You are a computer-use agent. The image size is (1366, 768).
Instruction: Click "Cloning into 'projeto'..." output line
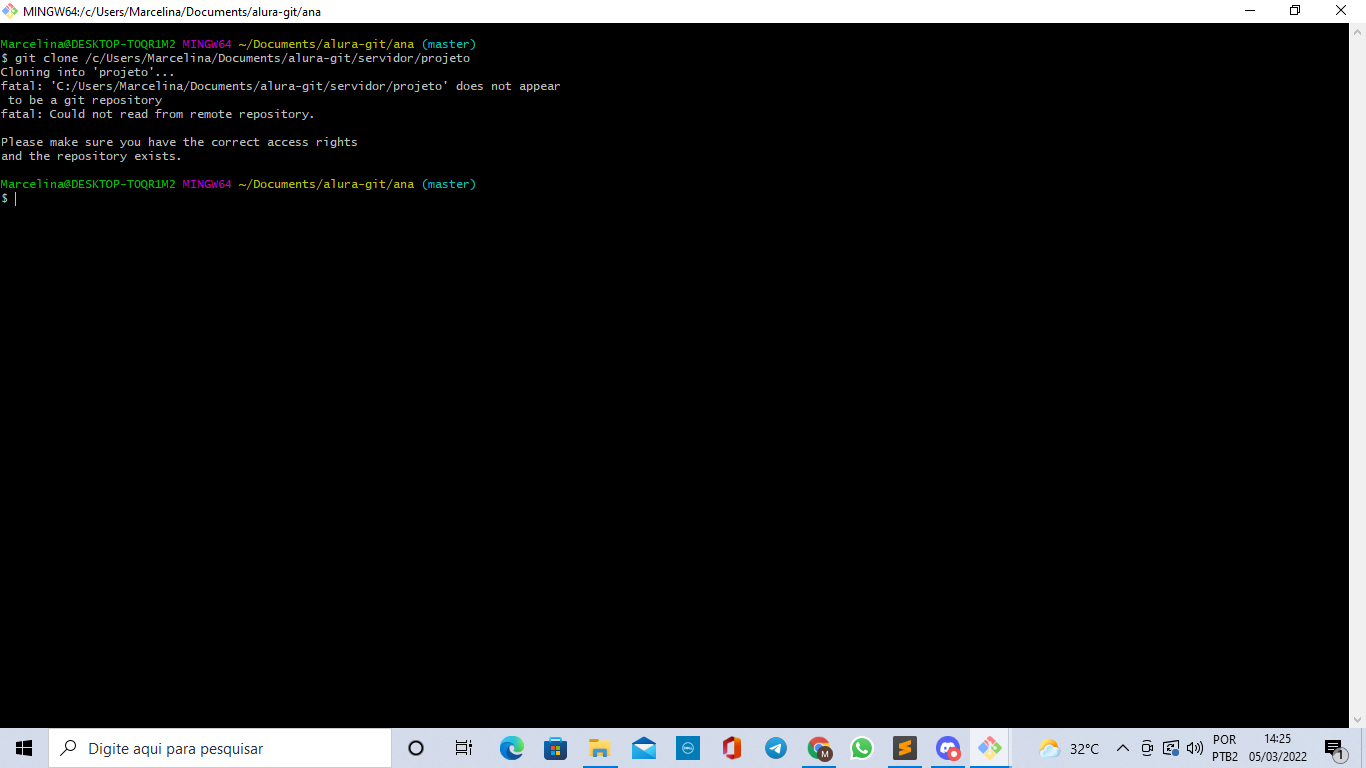[x=88, y=72]
